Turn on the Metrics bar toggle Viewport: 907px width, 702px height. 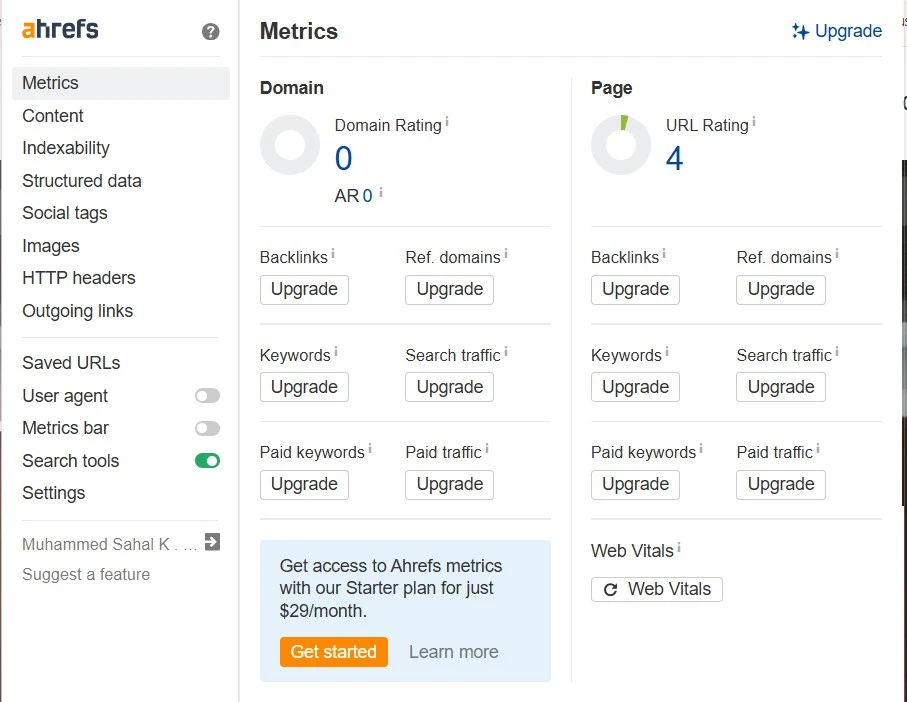(x=207, y=428)
